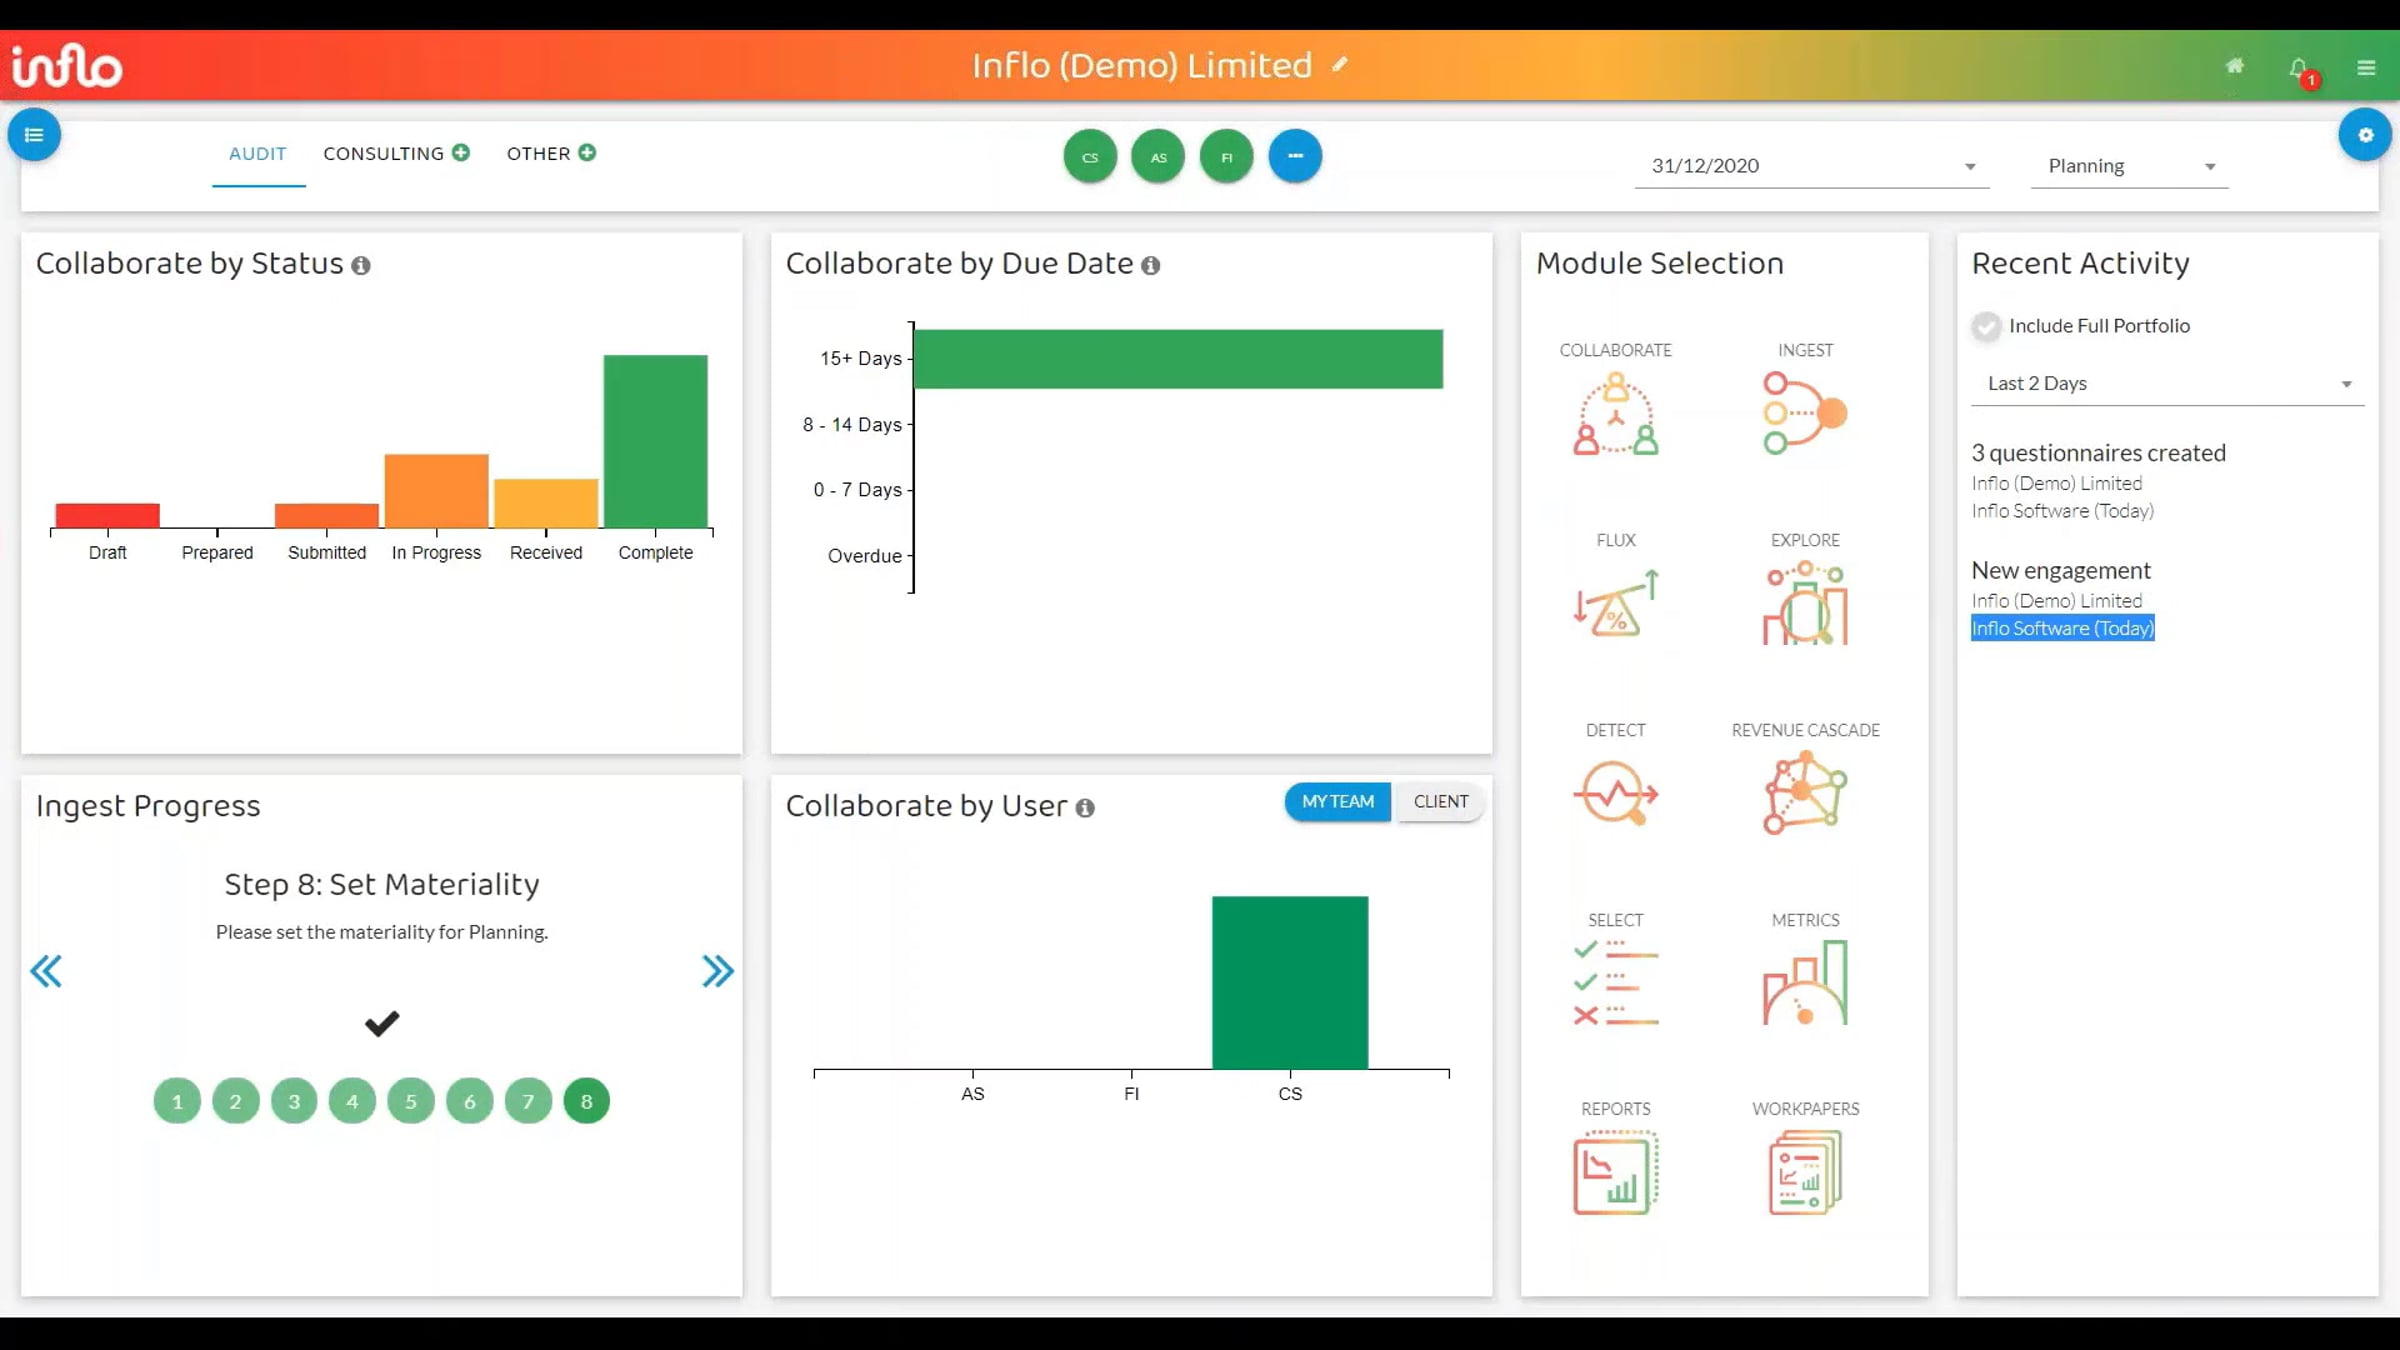
Task: Open the Collaborate module icon
Action: 1615,413
